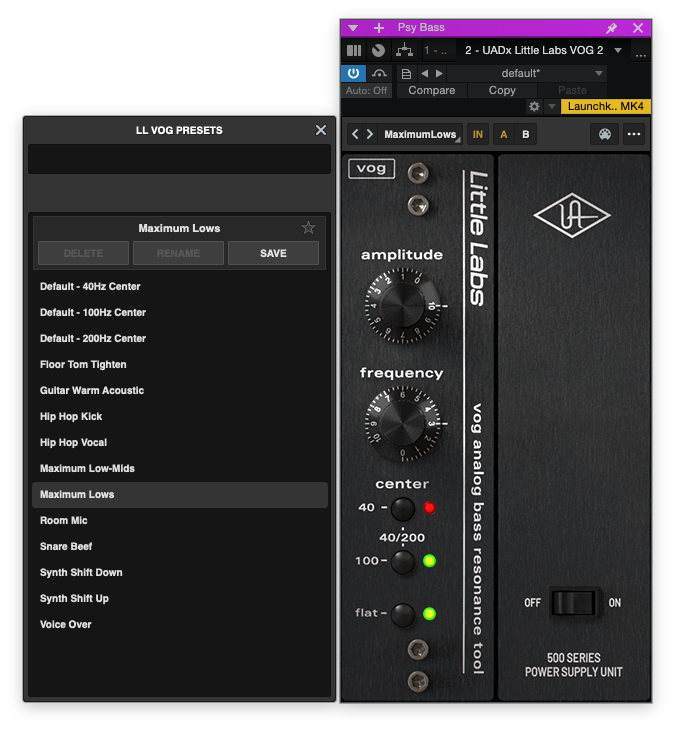The image size is (675, 730).
Task: Open the palette appearance icon
Action: click(x=604, y=134)
